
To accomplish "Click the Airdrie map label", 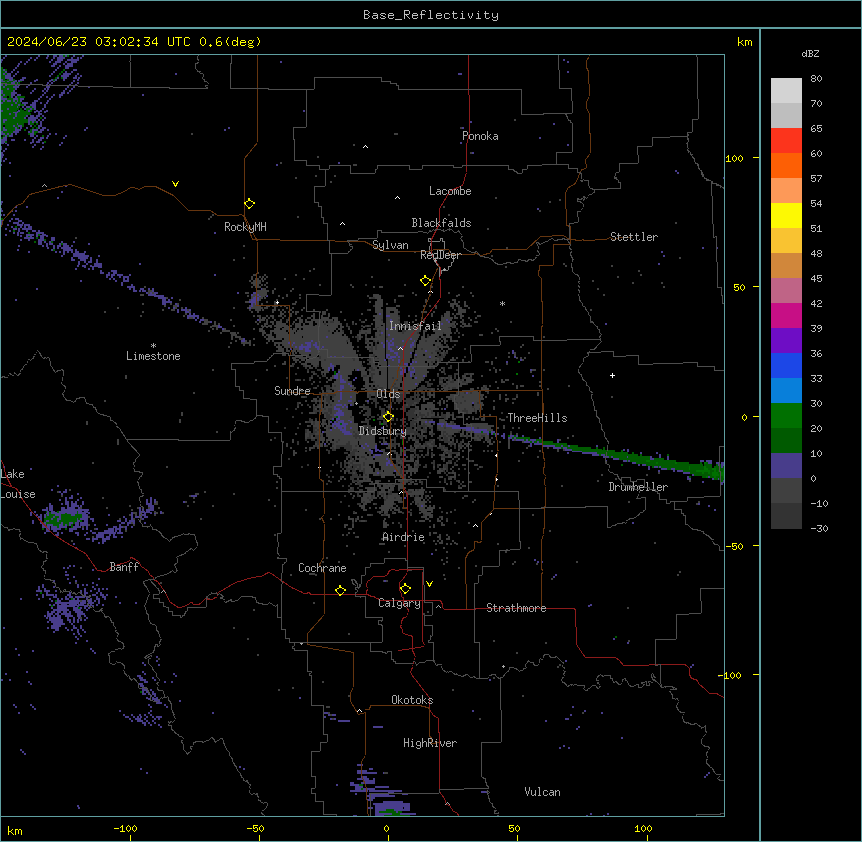I will pyautogui.click(x=403, y=537).
